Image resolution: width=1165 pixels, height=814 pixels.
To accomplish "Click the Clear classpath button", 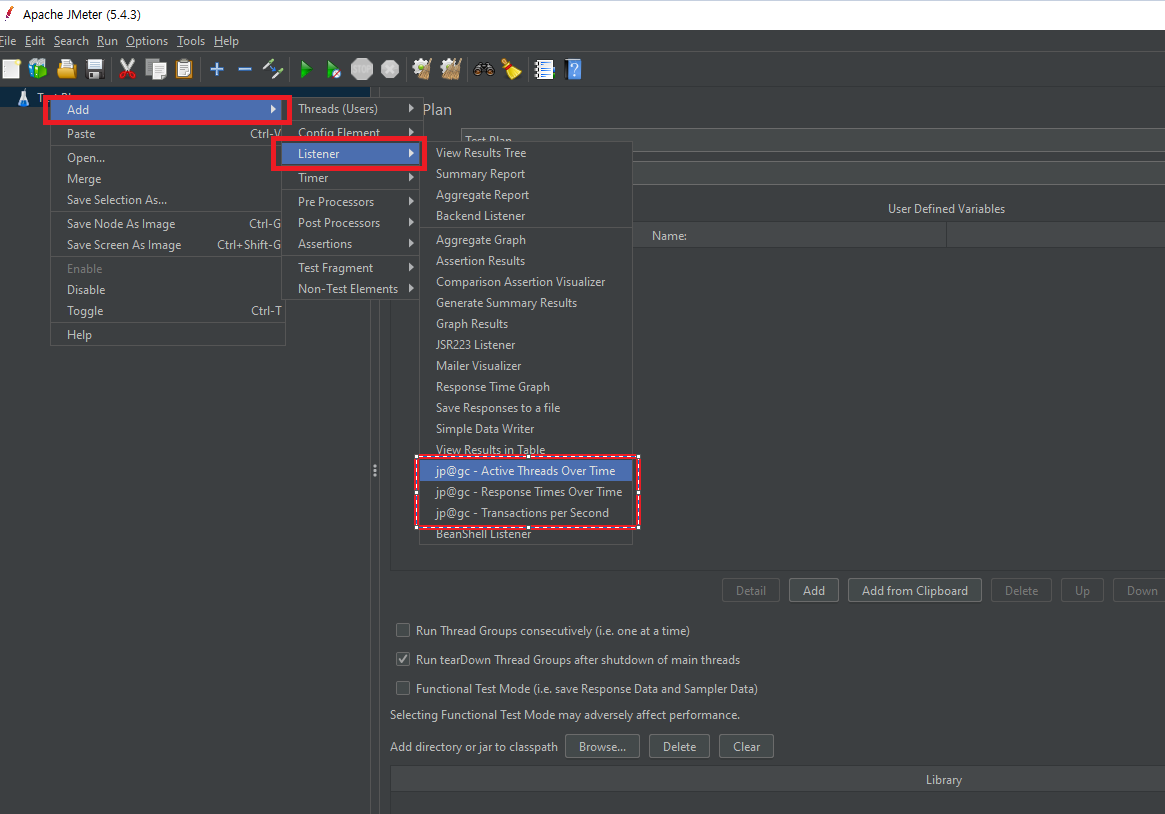I will (x=746, y=746).
